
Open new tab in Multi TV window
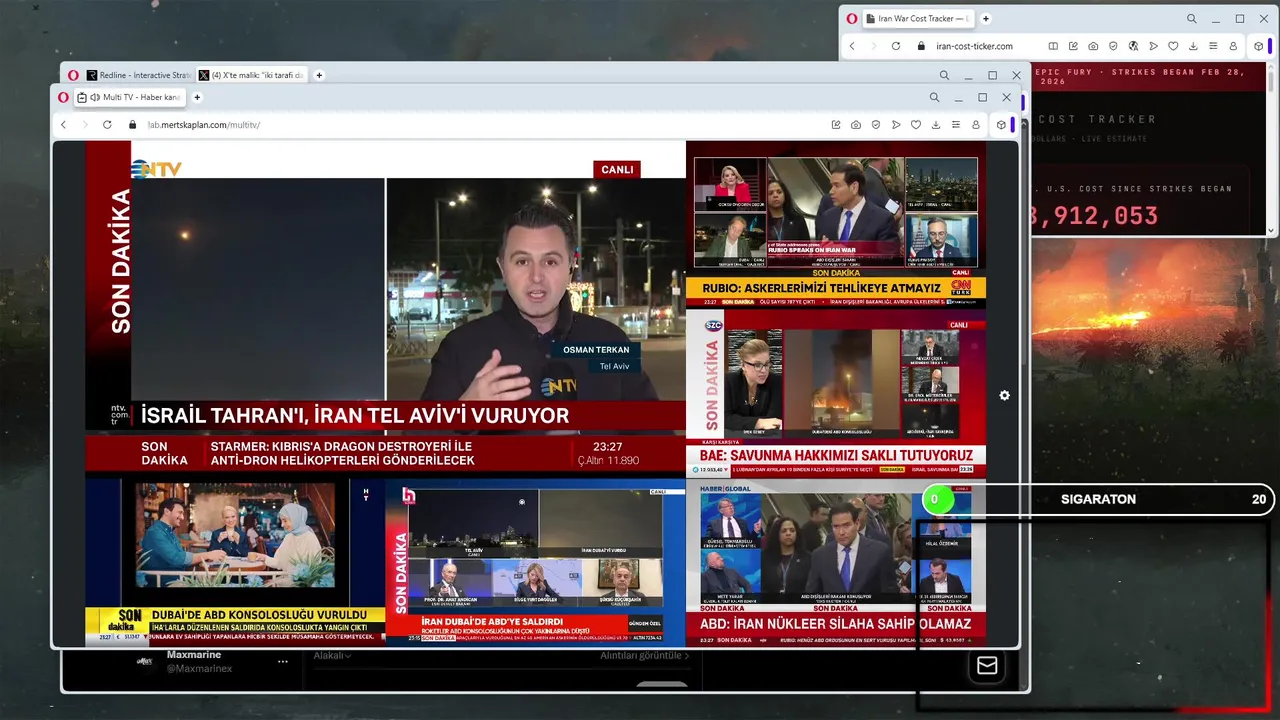click(197, 97)
